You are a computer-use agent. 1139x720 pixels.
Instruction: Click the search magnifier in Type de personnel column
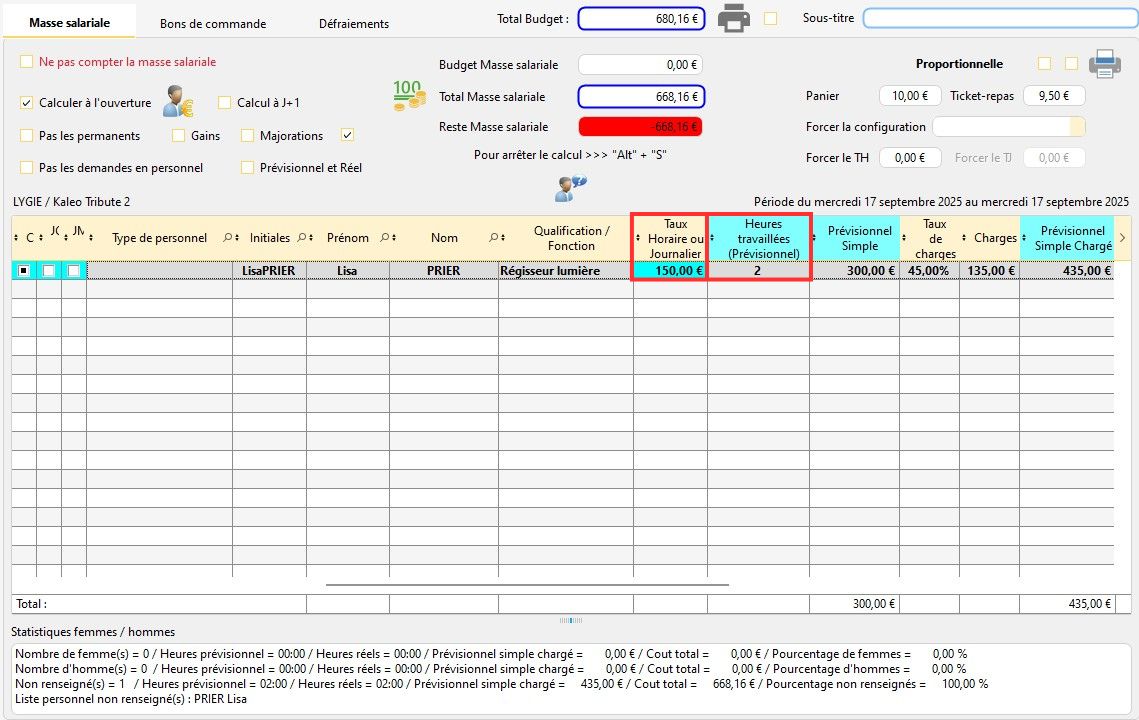[228, 238]
